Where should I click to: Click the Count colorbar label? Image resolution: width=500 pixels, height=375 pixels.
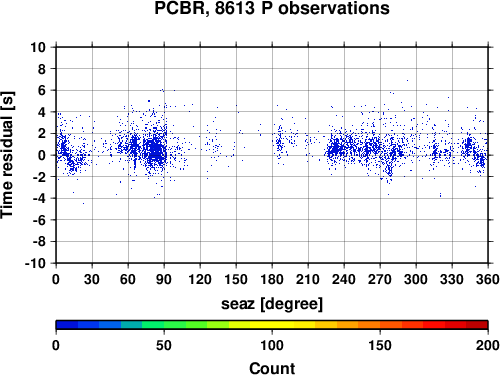point(272,368)
